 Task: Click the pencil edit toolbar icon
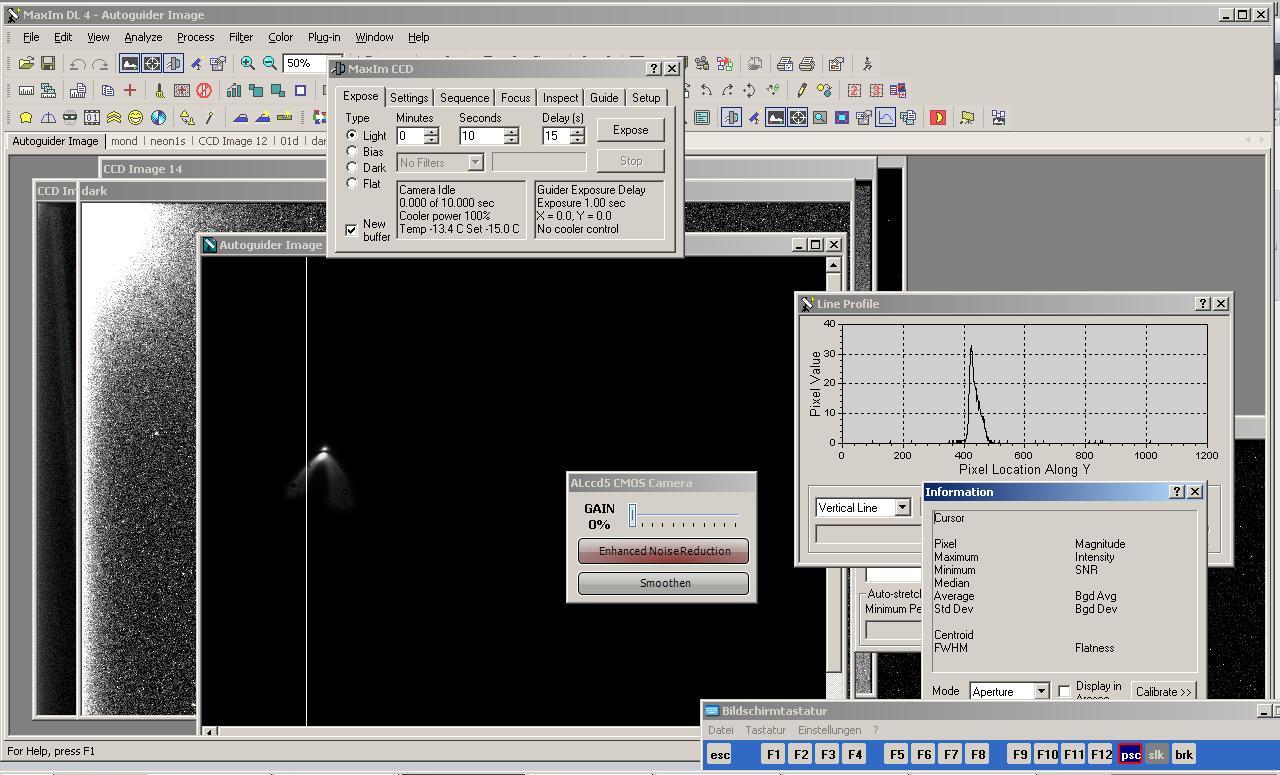coord(801,91)
